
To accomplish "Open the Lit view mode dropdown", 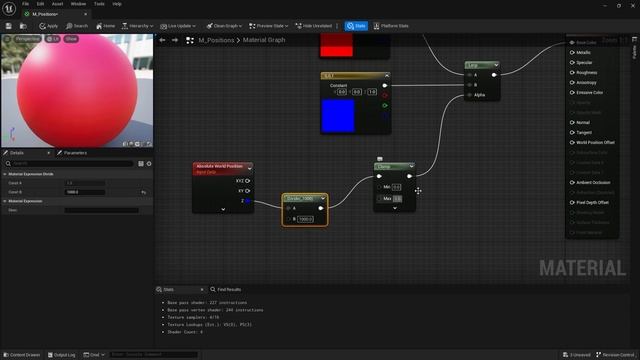I will [53, 39].
